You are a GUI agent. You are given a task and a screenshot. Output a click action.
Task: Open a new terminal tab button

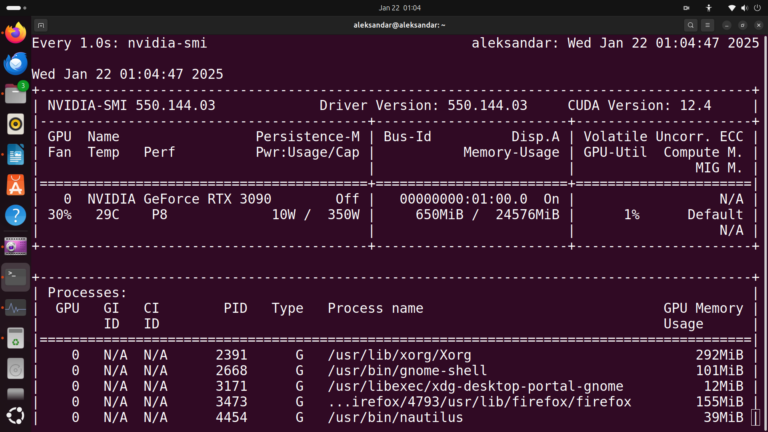41,25
